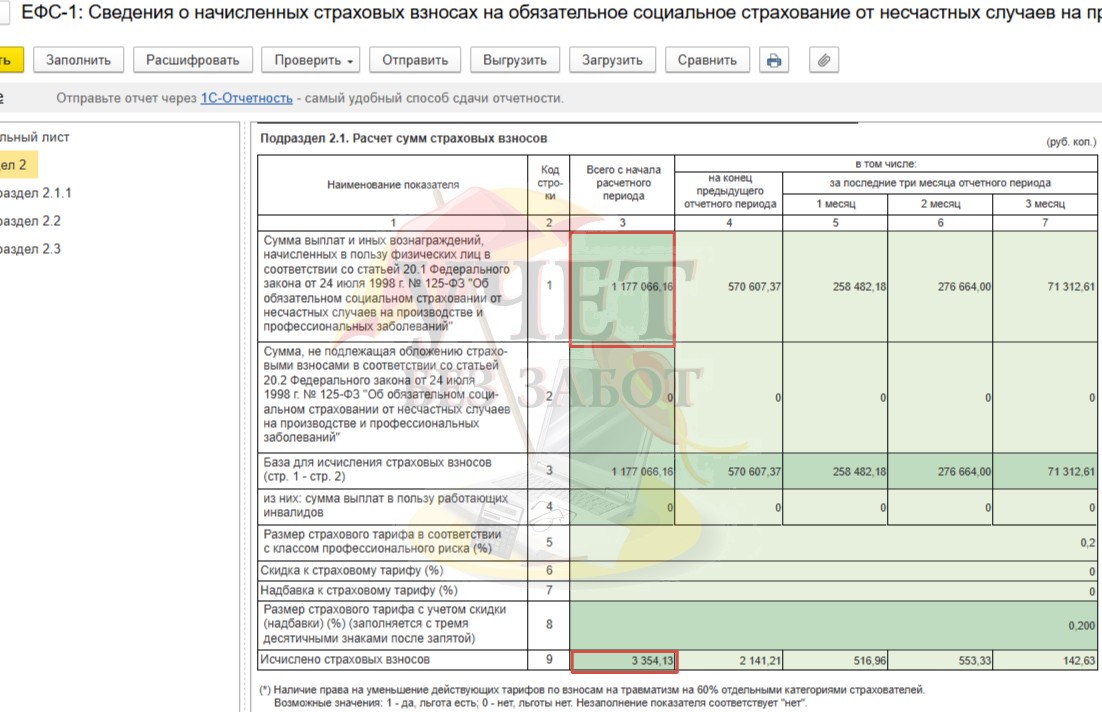Click the cell with value 516,96
The width and height of the screenshot is (1102, 712).
(835, 661)
